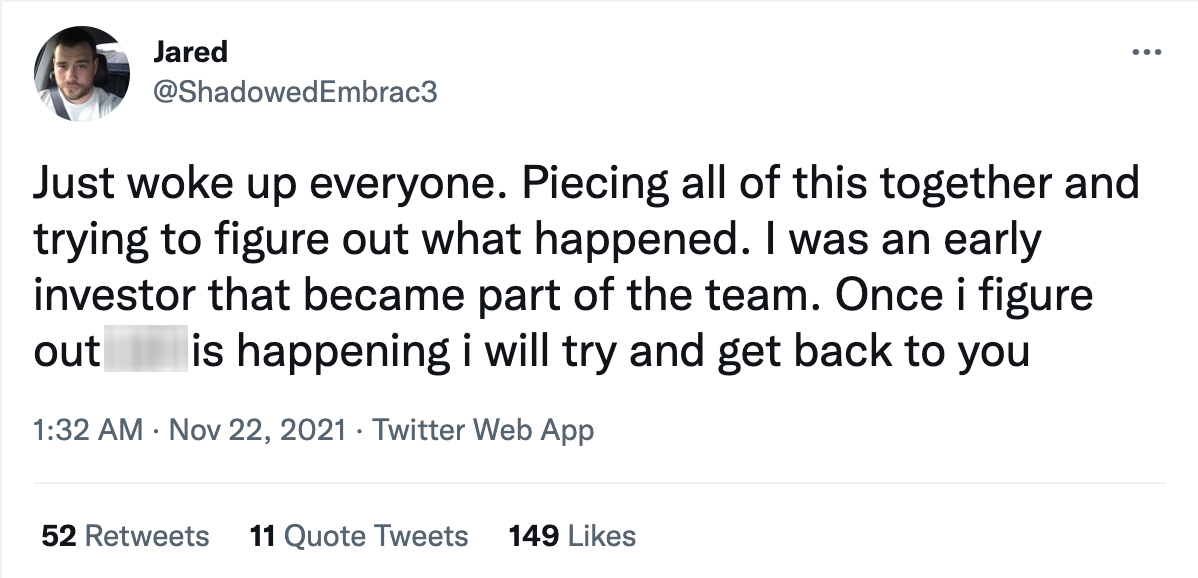View the 52 Retweets list
This screenshot has height=578, width=1198.
[x=125, y=536]
